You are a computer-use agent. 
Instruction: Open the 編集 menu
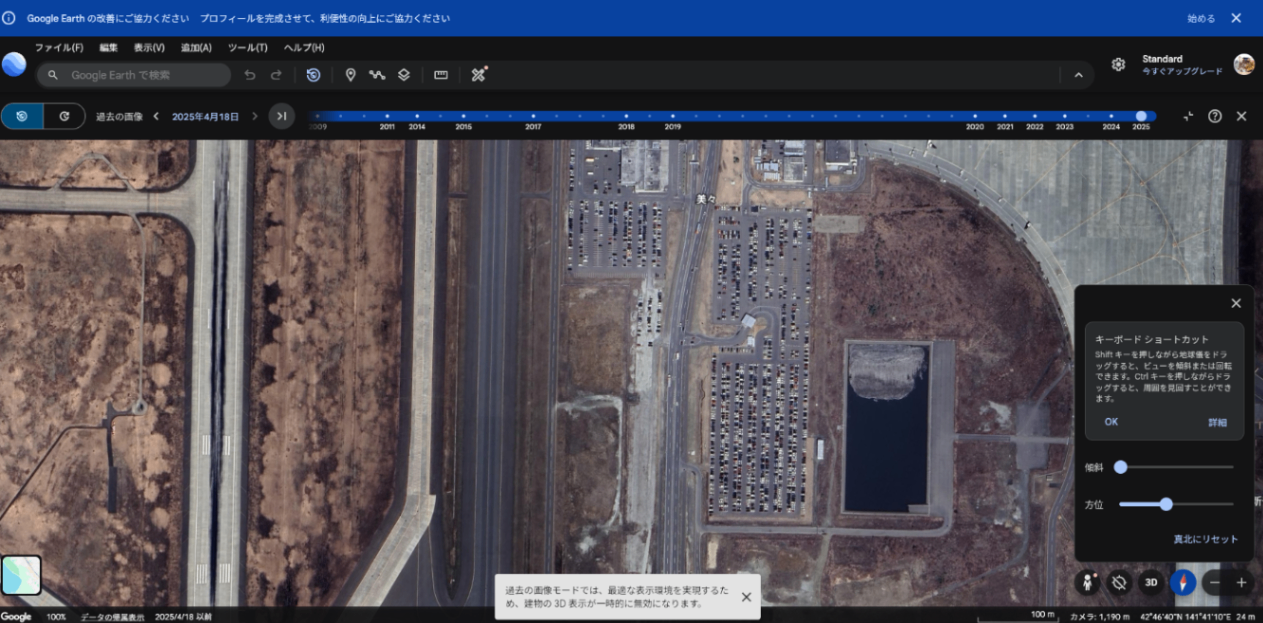point(108,47)
